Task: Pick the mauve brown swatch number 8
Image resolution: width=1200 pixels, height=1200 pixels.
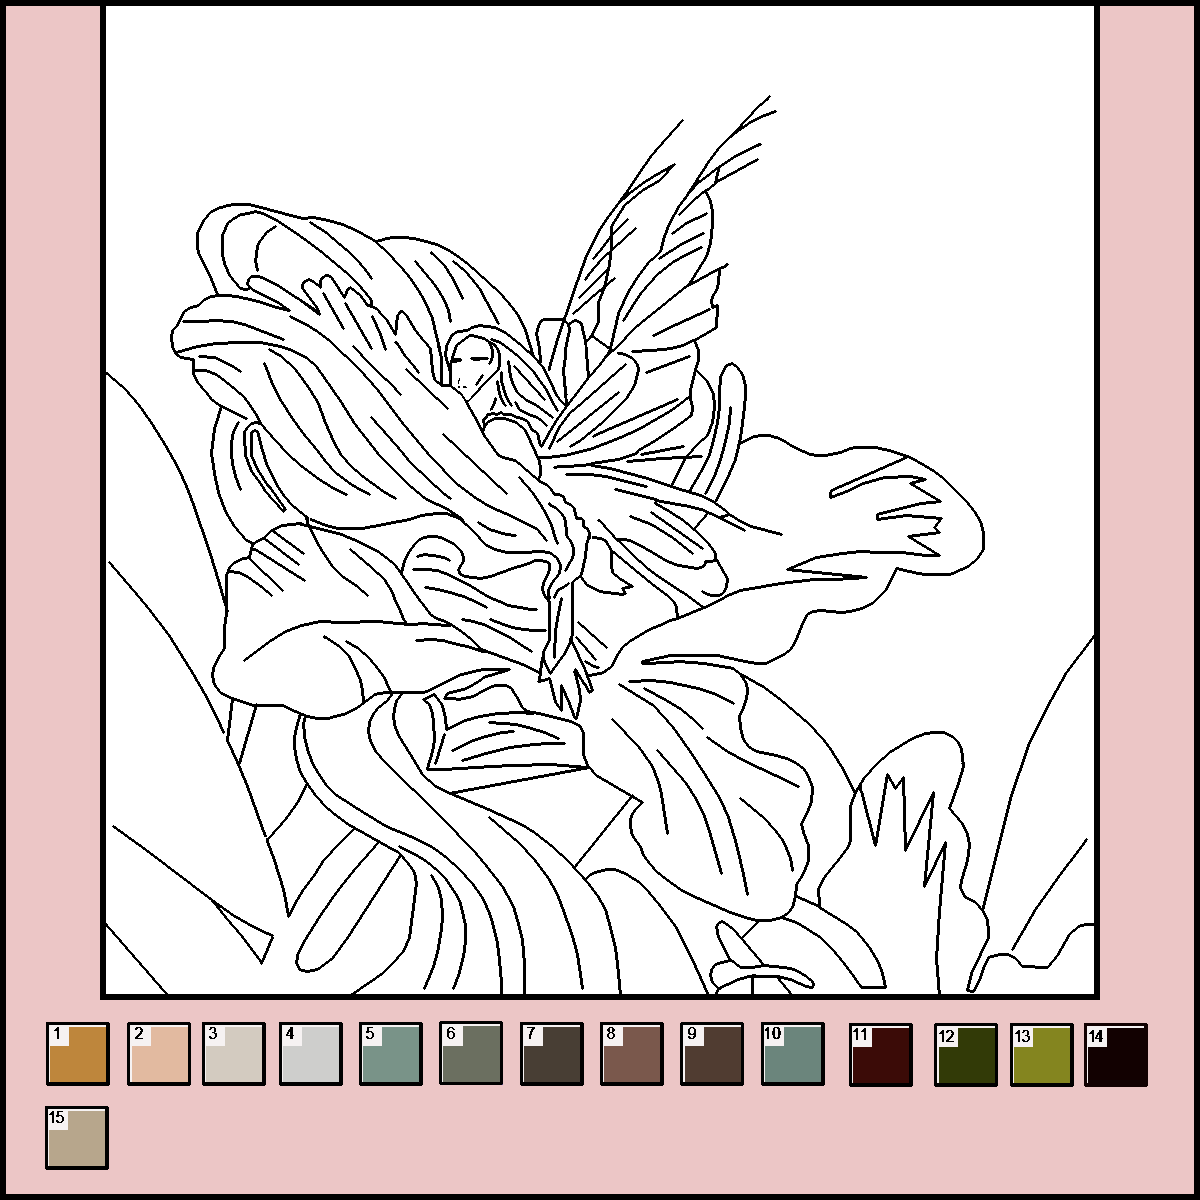Action: click(x=632, y=1054)
